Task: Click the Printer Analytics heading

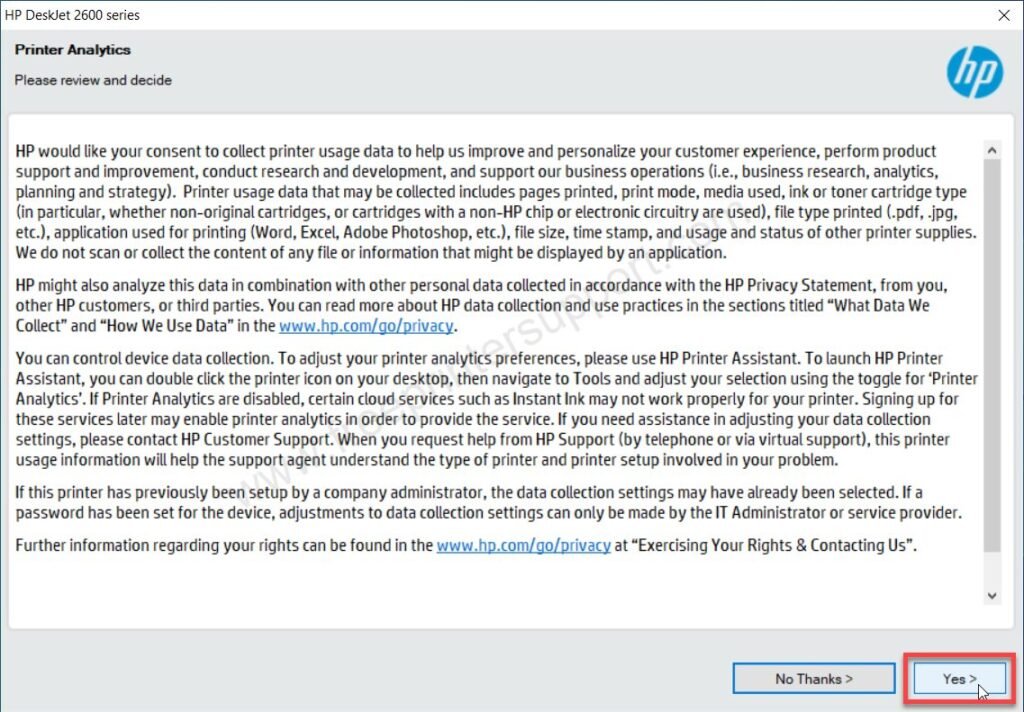Action: 72,50
